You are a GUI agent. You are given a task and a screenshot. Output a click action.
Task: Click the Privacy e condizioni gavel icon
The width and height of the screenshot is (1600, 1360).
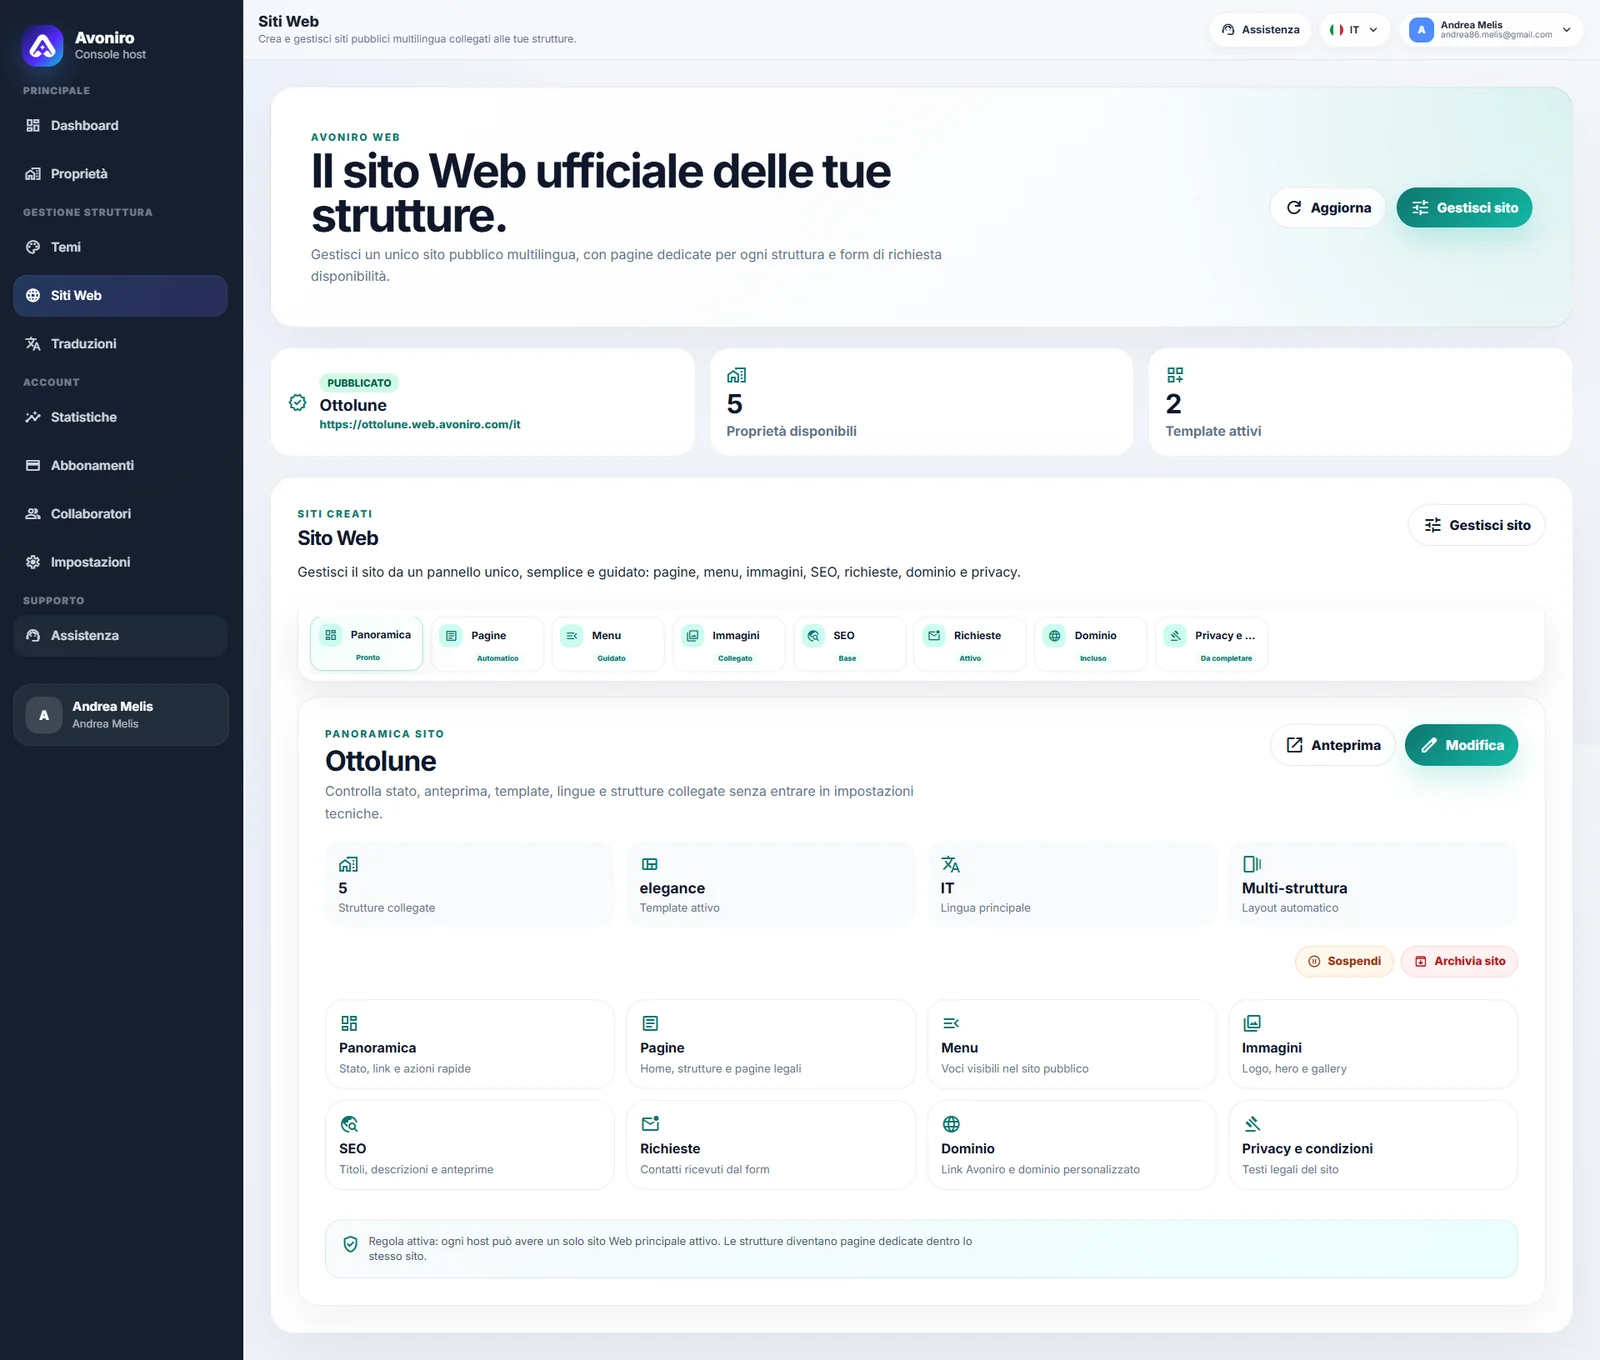tap(1252, 1124)
